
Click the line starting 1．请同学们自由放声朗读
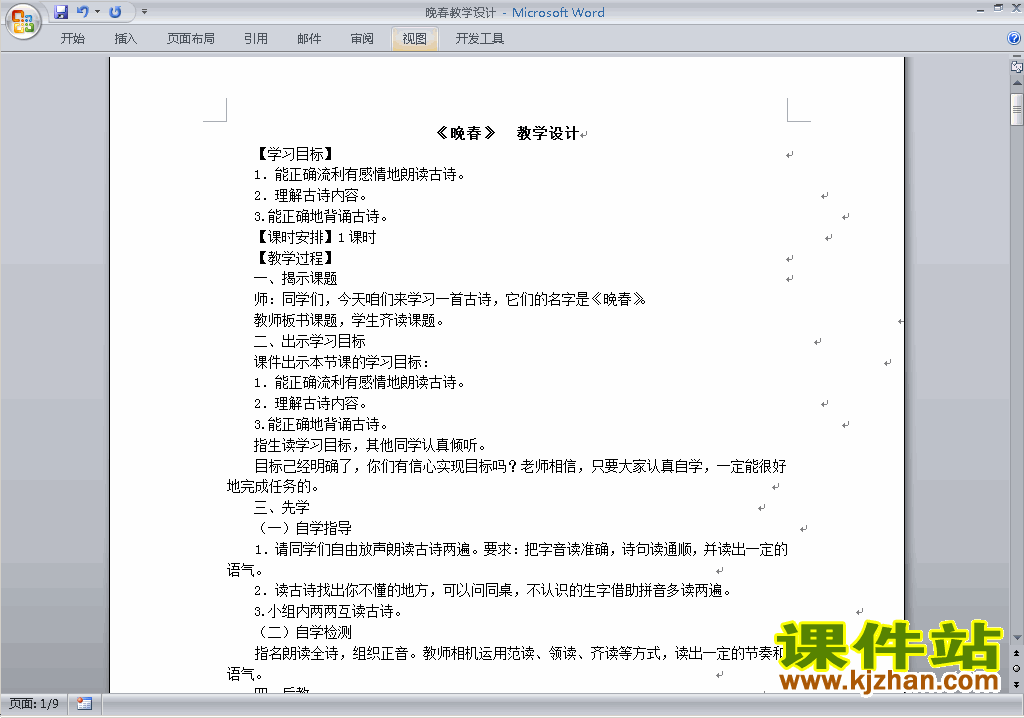(x=520, y=549)
